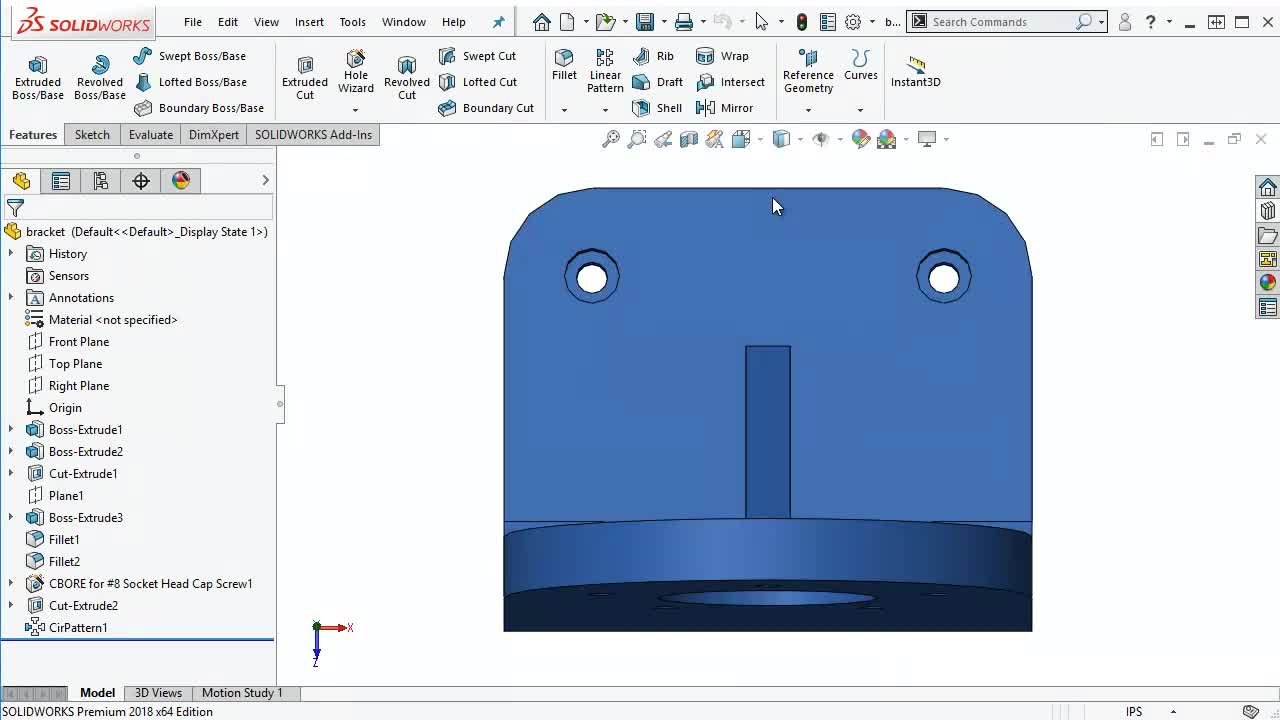Toggle Instant3D mode
Screen dimensions: 1280x720
[915, 71]
